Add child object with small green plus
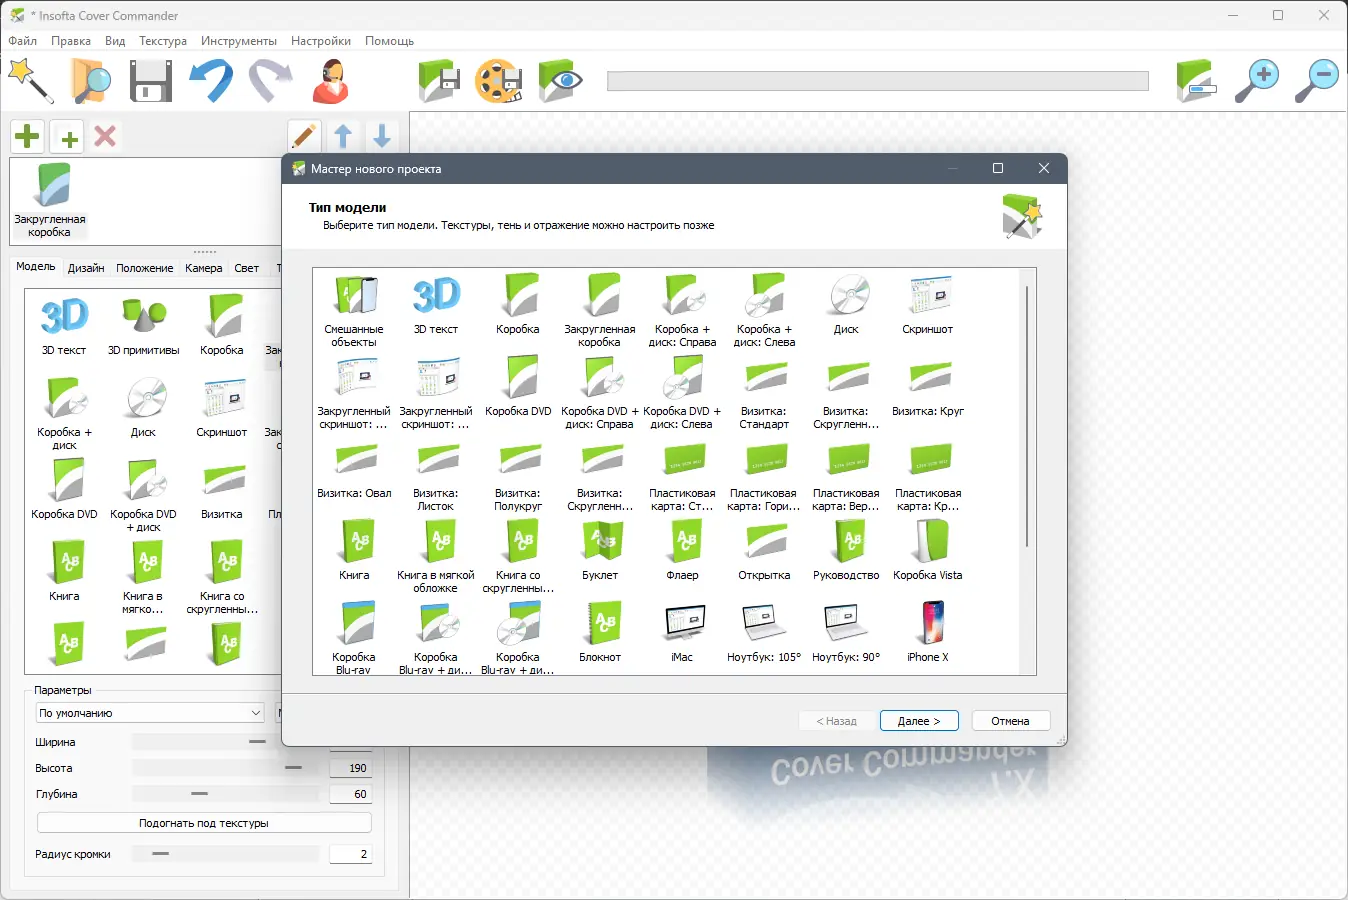Viewport: 1348px width, 900px height. click(67, 136)
